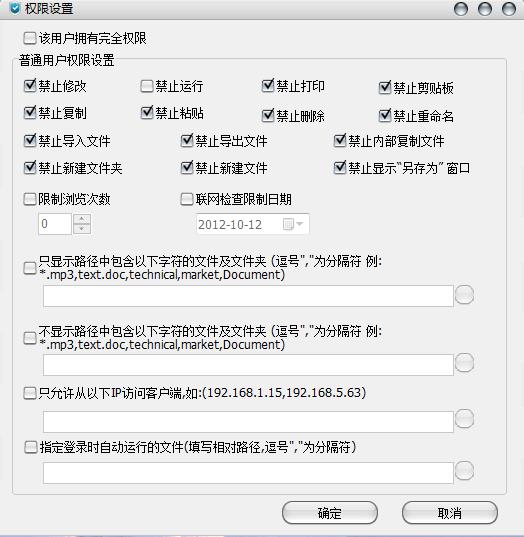Increase browse count with the up arrow
This screenshot has width=524, height=537.
(x=82, y=219)
